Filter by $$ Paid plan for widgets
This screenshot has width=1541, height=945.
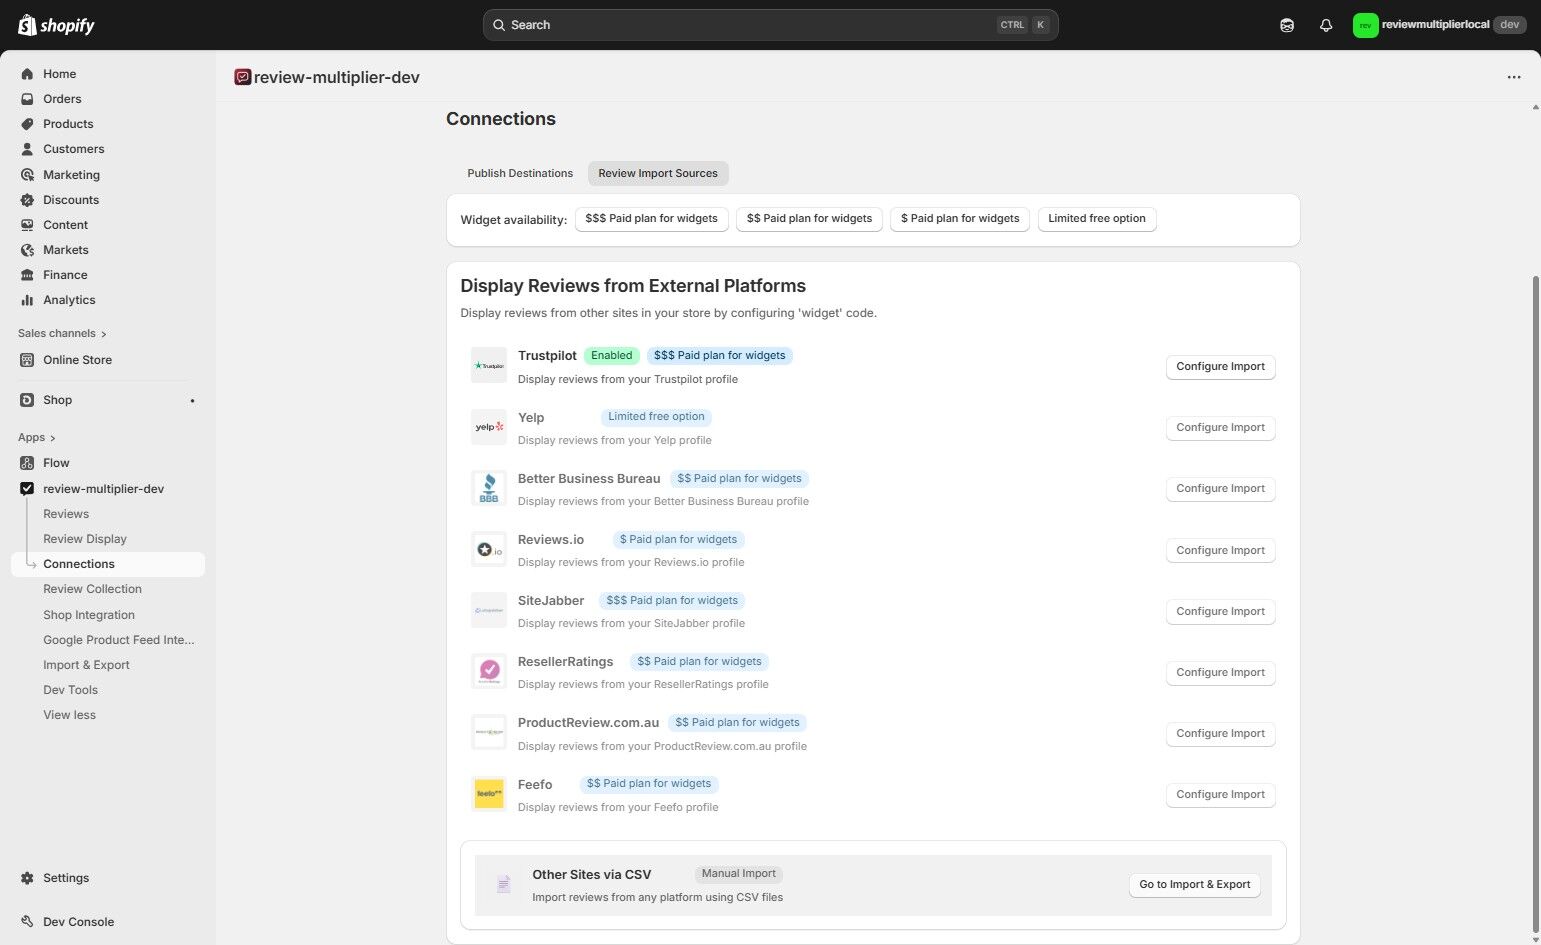[809, 219]
